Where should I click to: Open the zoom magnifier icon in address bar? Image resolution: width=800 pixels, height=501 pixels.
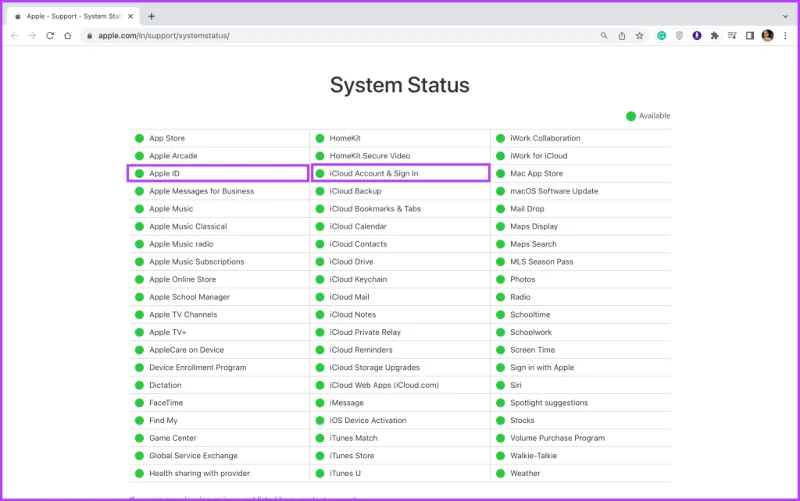tap(604, 36)
